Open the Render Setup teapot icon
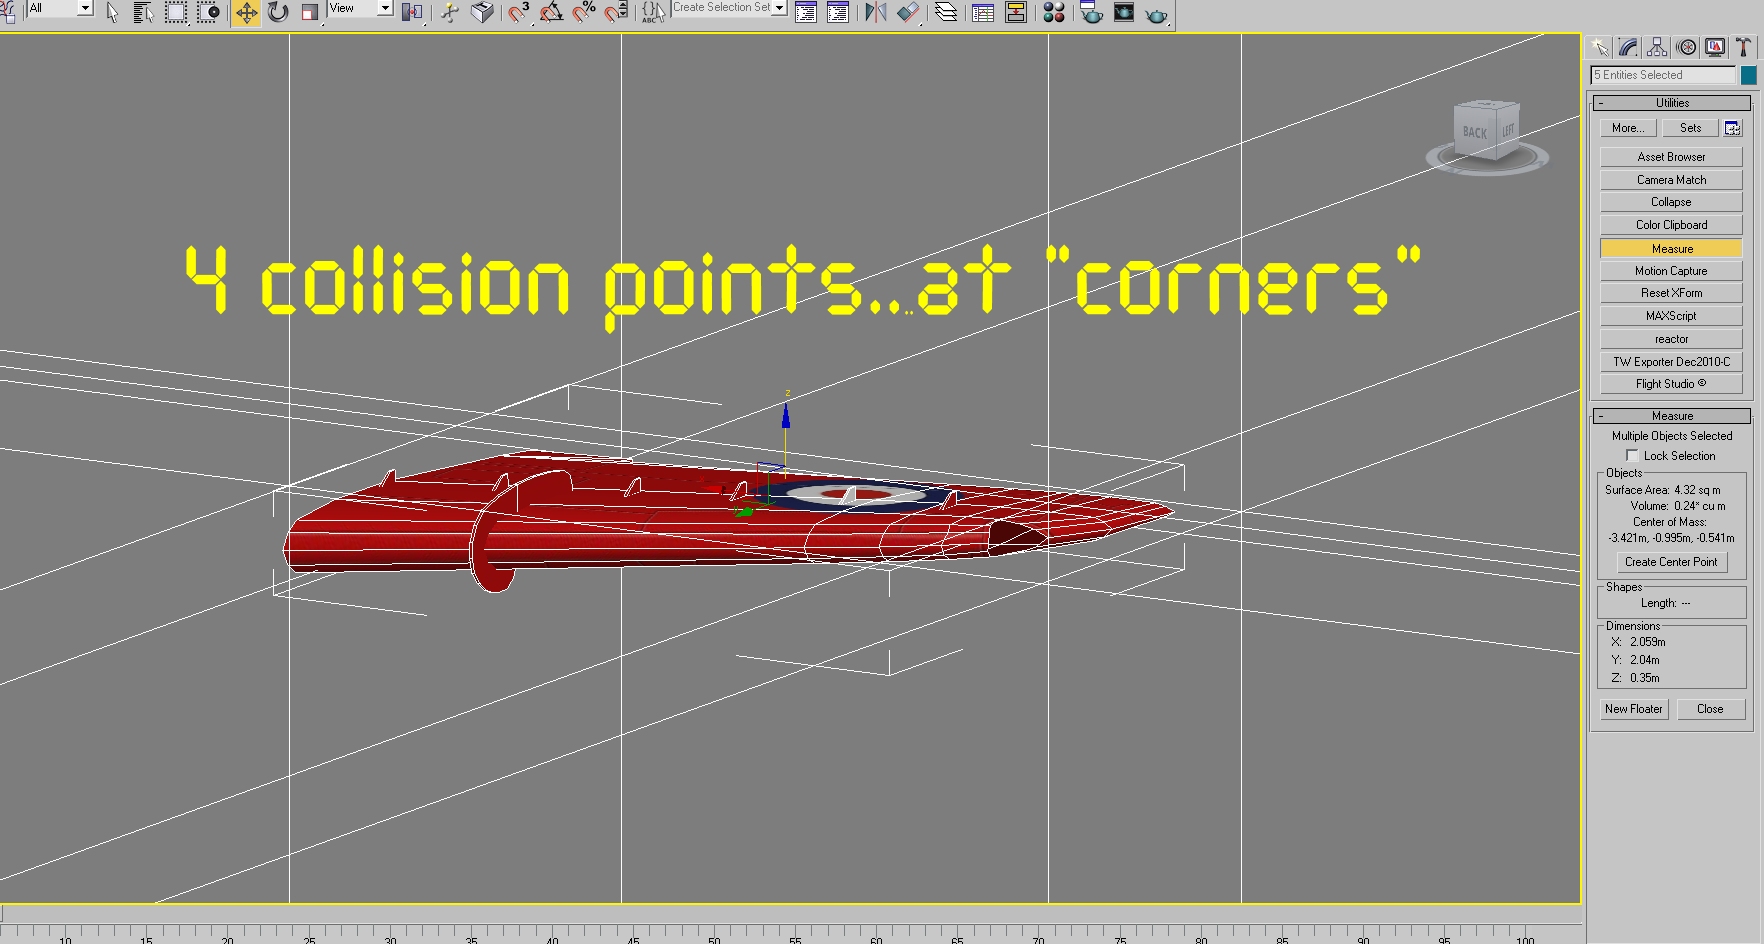 click(x=1091, y=13)
